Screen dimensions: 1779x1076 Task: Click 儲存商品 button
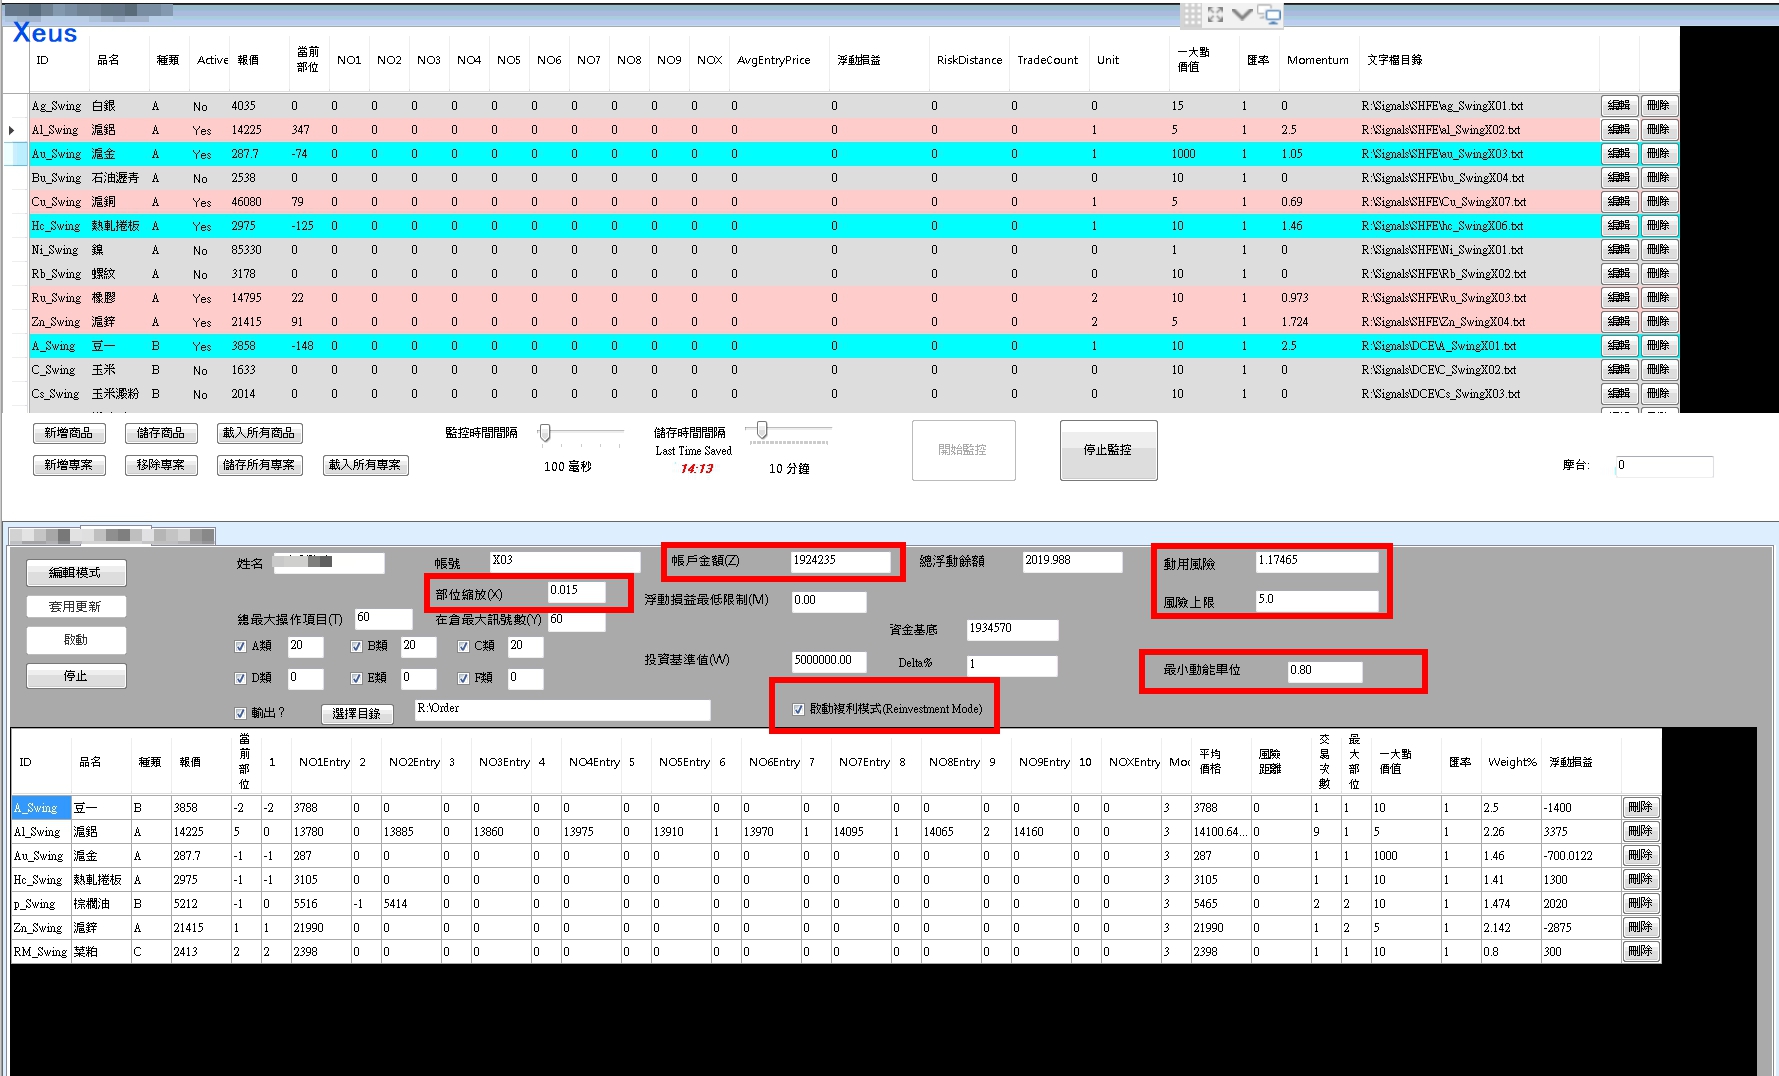pos(161,433)
